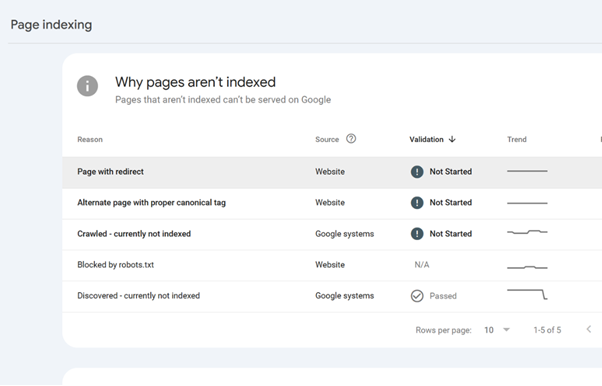The image size is (602, 386).
Task: Click N/A validation in Blocked by robots.txt row
Action: coord(422,265)
